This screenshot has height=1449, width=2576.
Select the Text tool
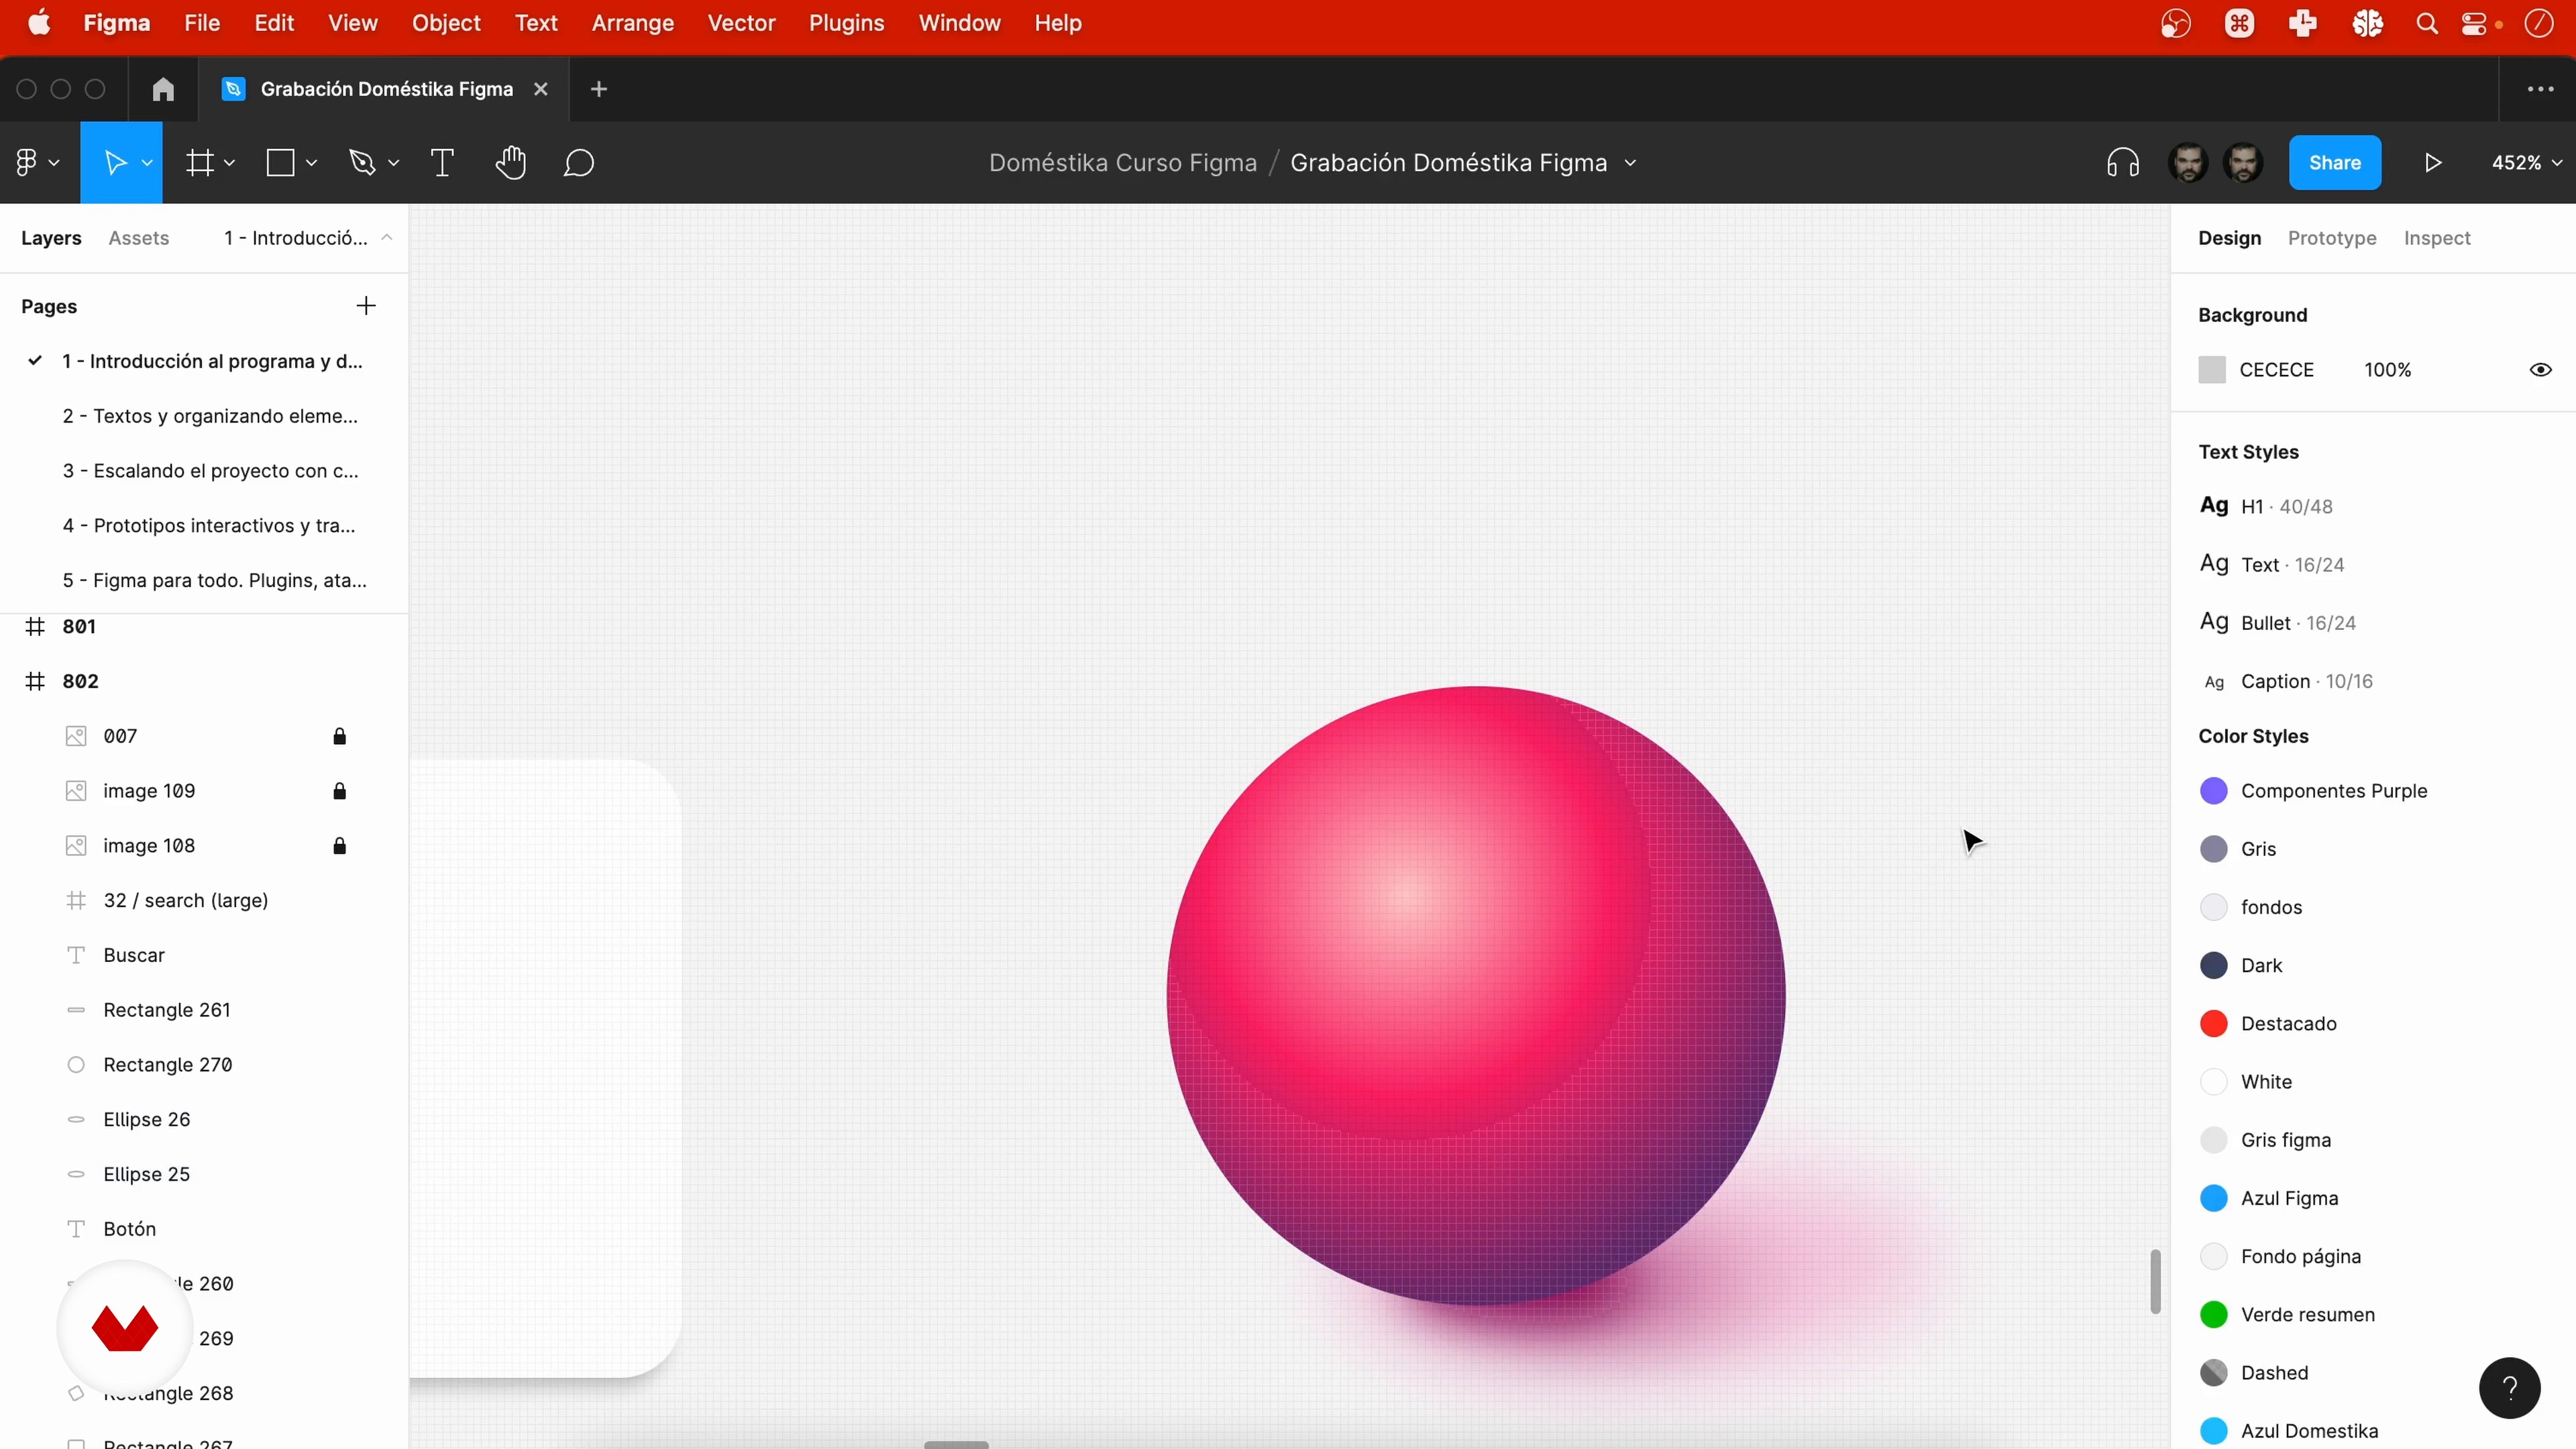[442, 162]
